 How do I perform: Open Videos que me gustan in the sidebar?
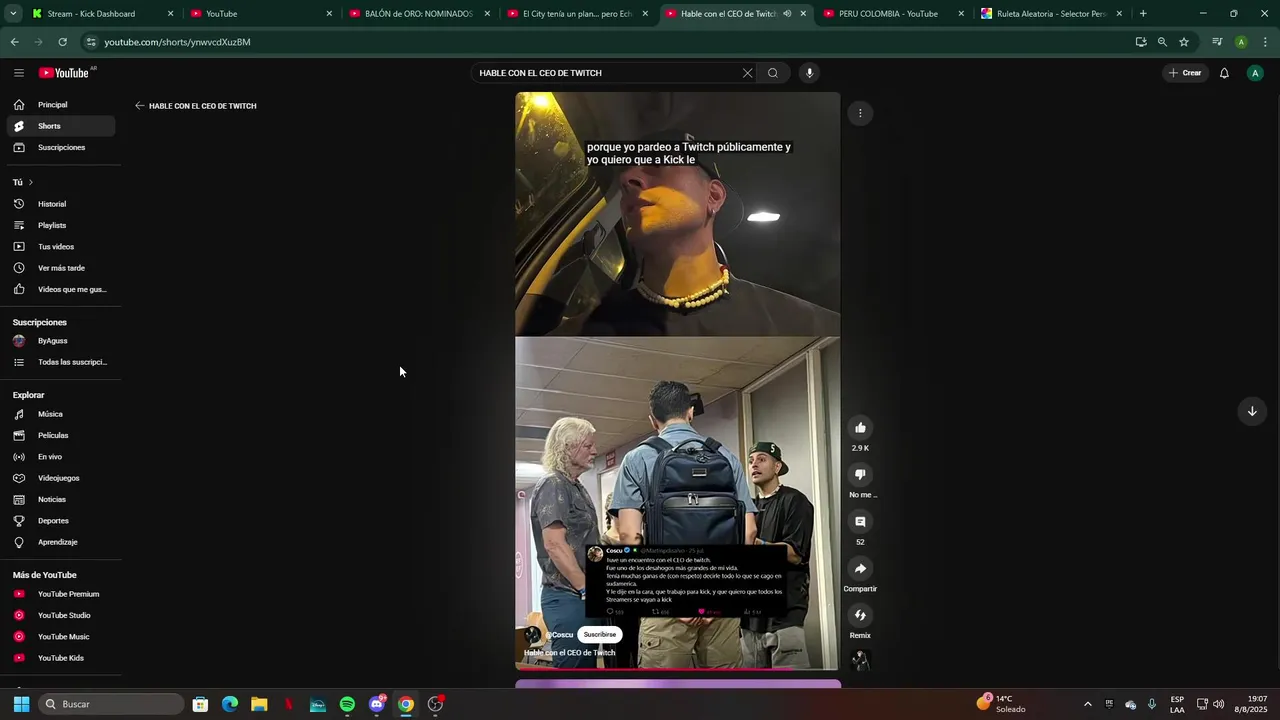point(60,290)
